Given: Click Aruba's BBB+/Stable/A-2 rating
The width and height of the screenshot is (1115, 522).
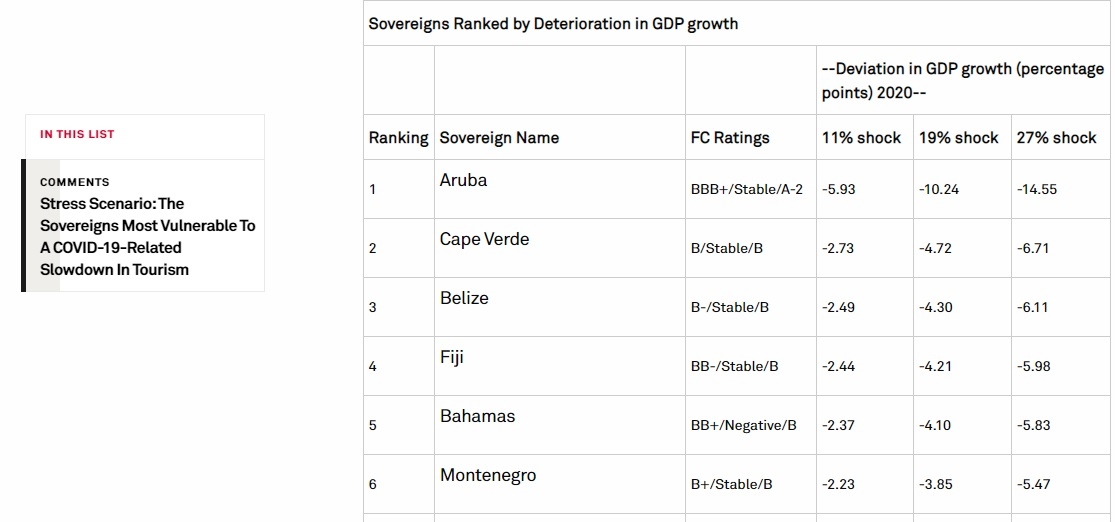Looking at the screenshot, I should coord(746,189).
